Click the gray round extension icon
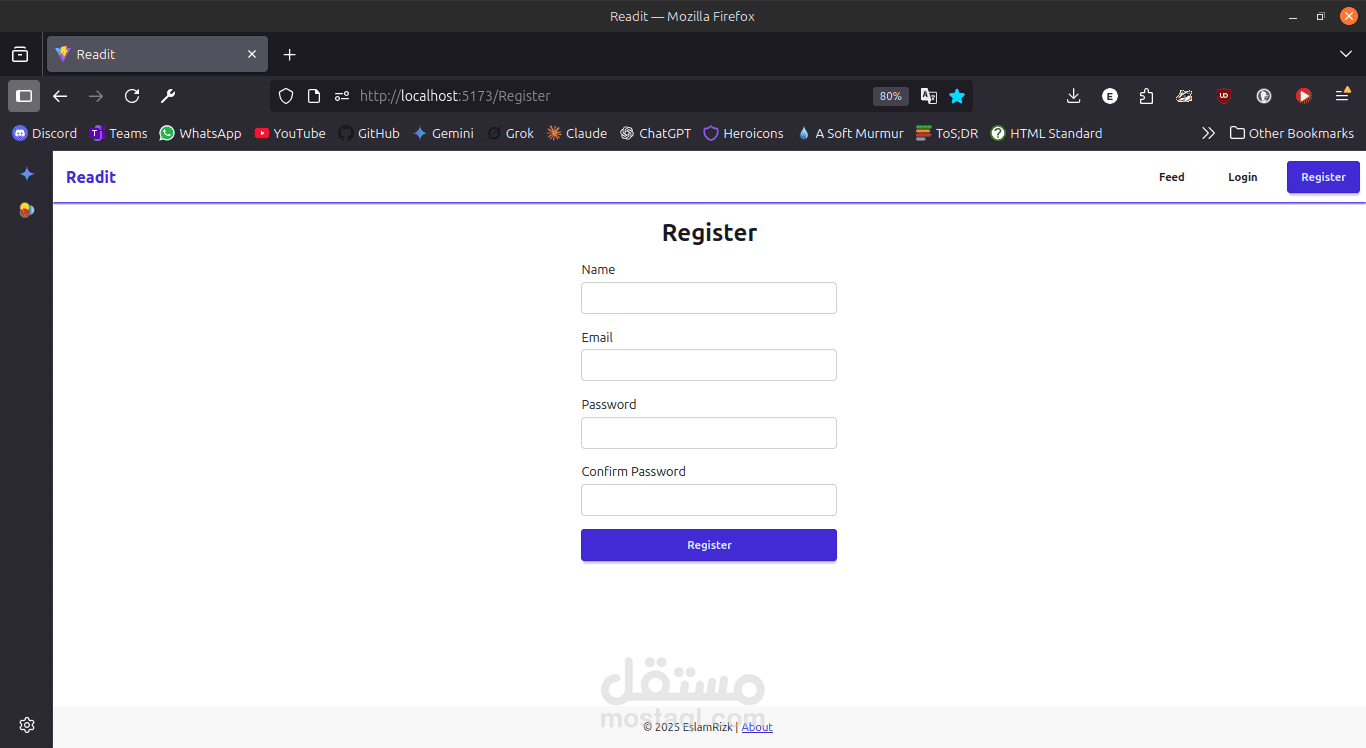This screenshot has height=748, width=1366. (x=1264, y=96)
